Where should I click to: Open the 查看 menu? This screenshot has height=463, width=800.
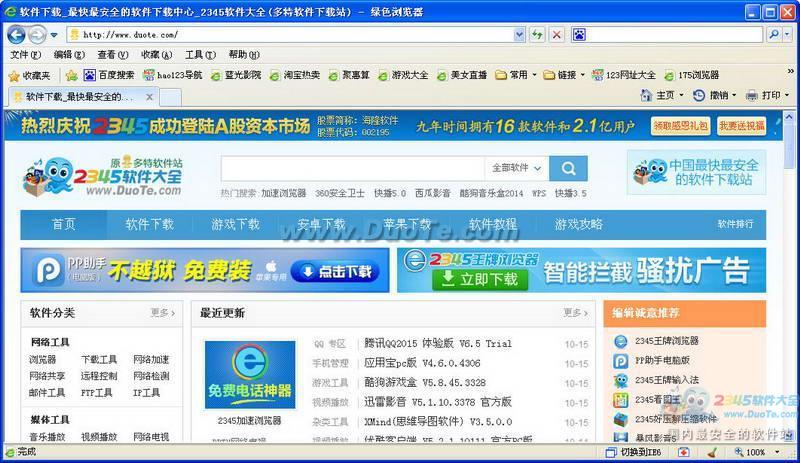coord(113,55)
